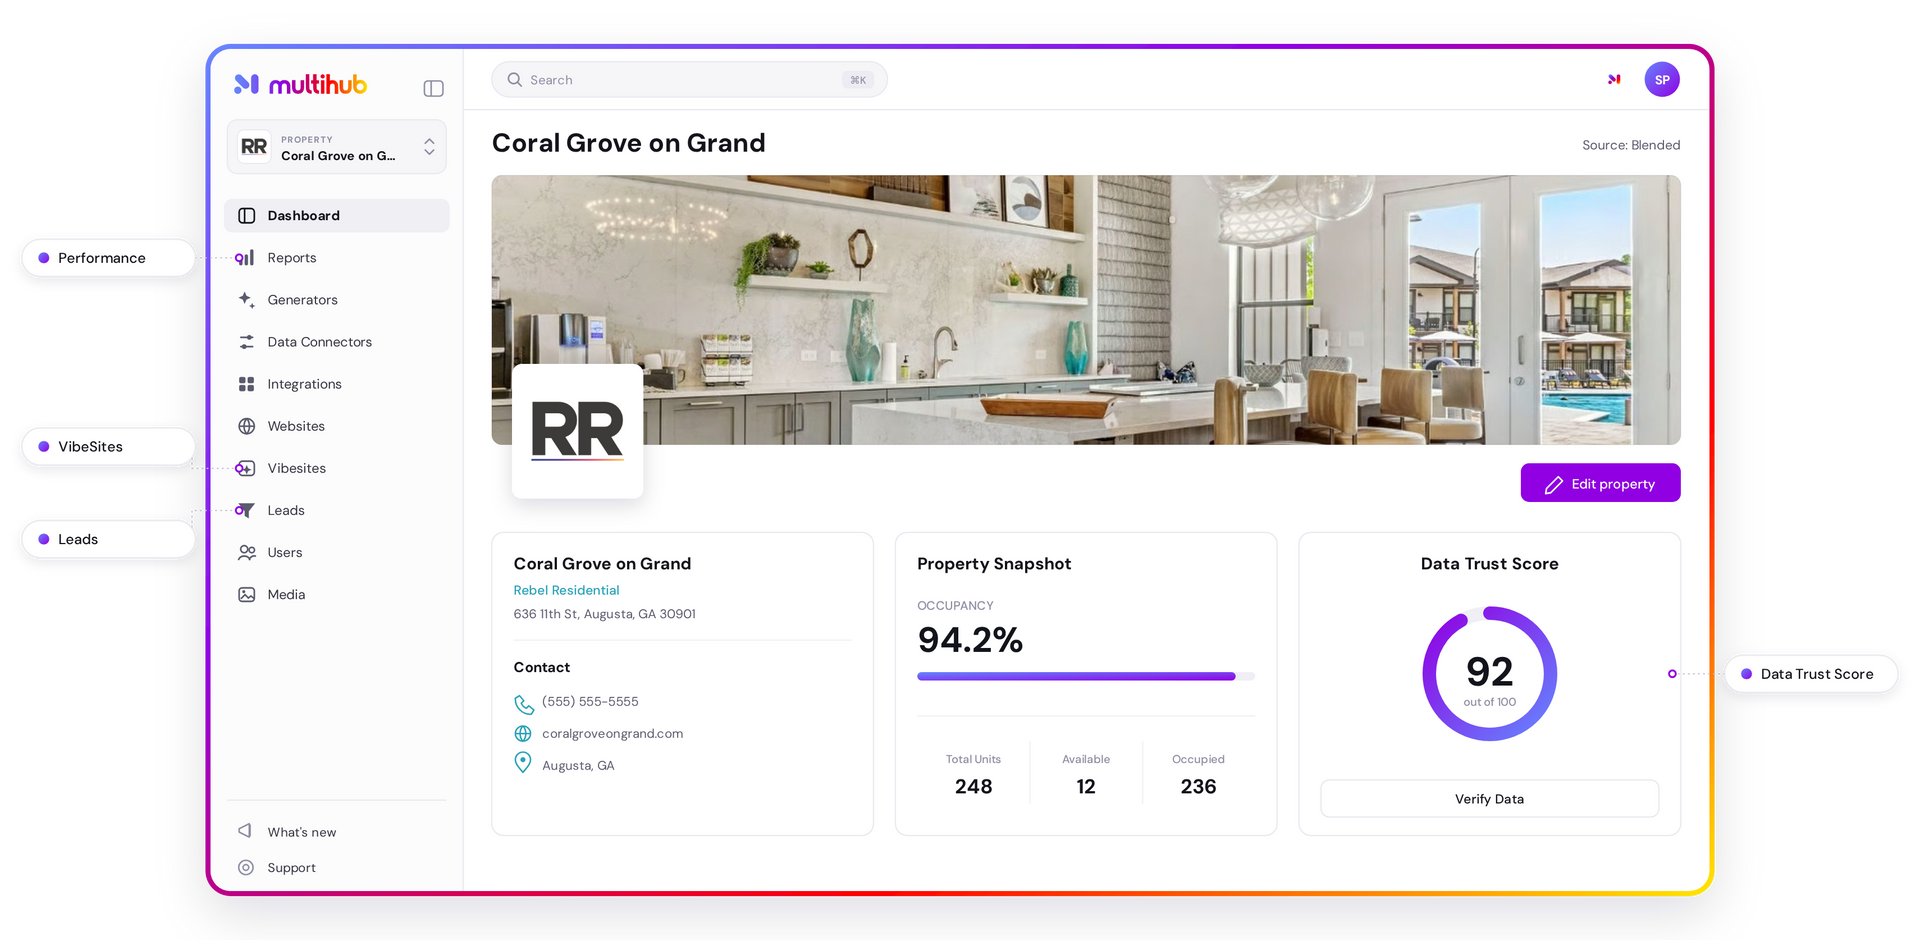Click the RR property logo thumbnail
The width and height of the screenshot is (1920, 940).
577,431
